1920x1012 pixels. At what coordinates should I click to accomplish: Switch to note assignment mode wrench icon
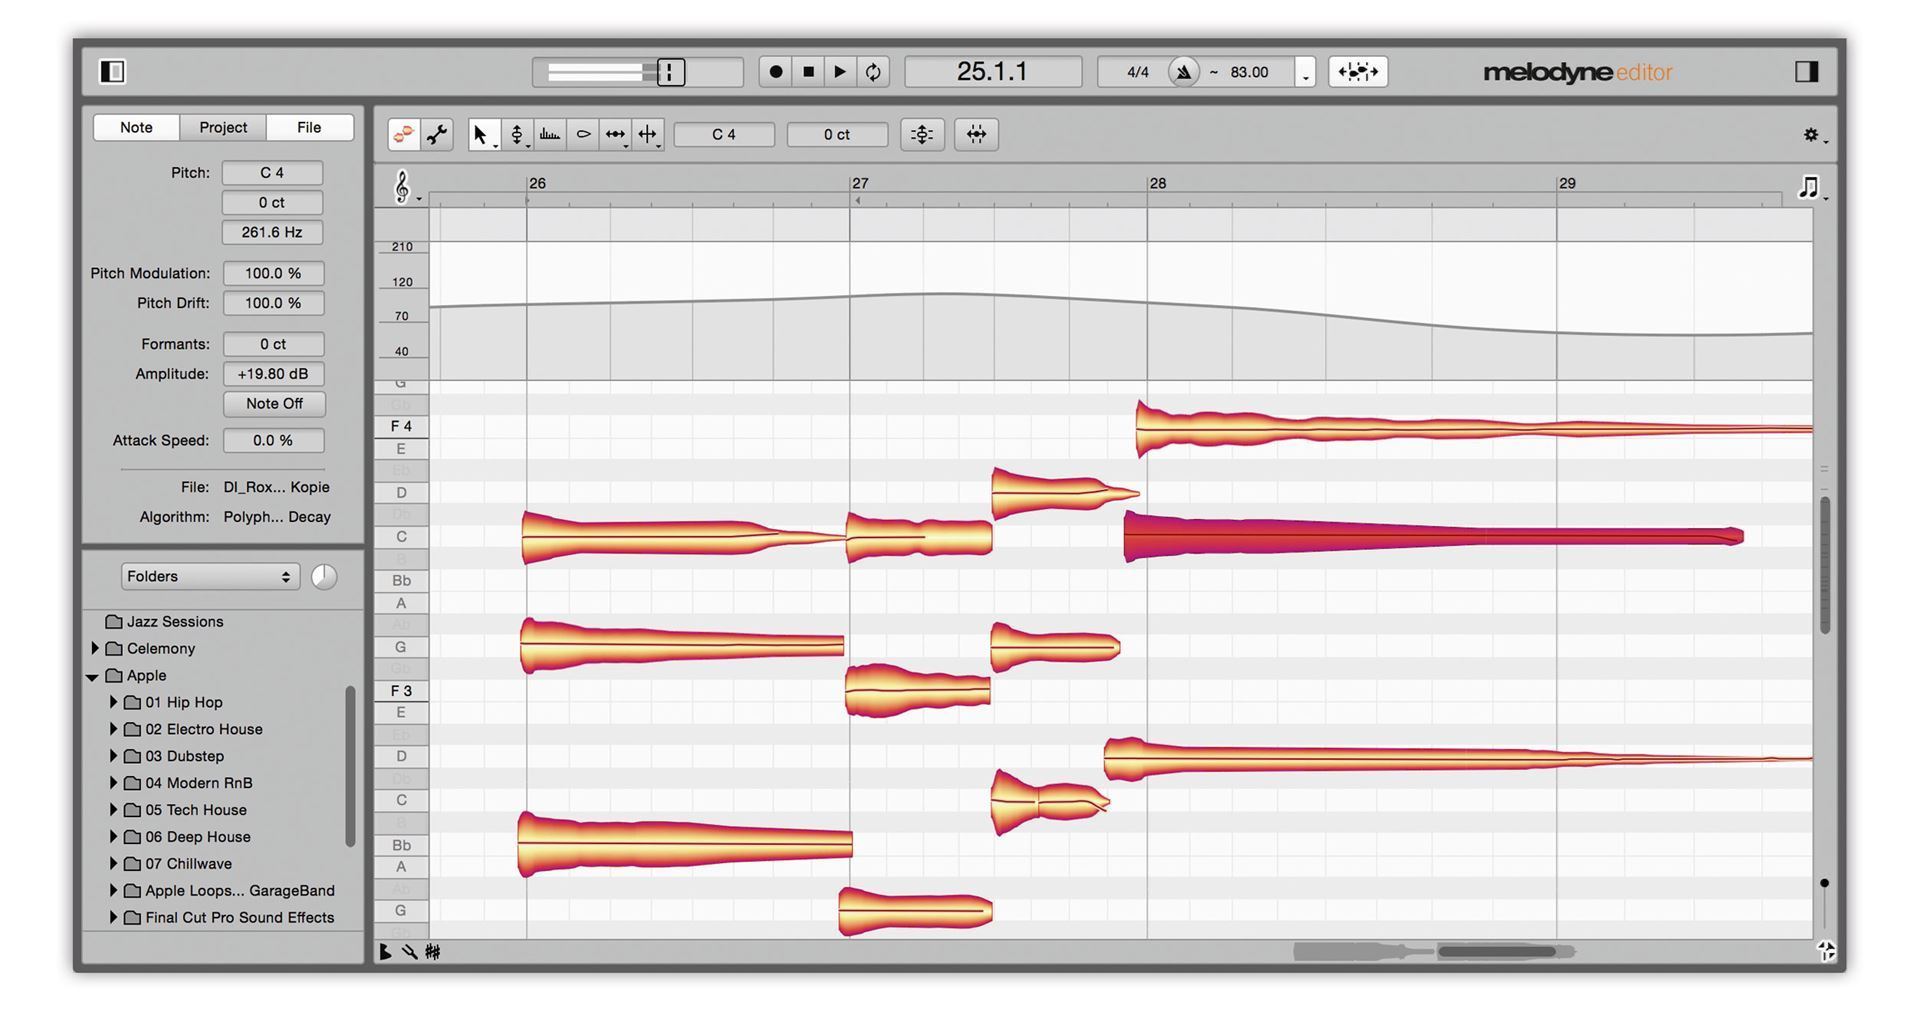pyautogui.click(x=437, y=134)
